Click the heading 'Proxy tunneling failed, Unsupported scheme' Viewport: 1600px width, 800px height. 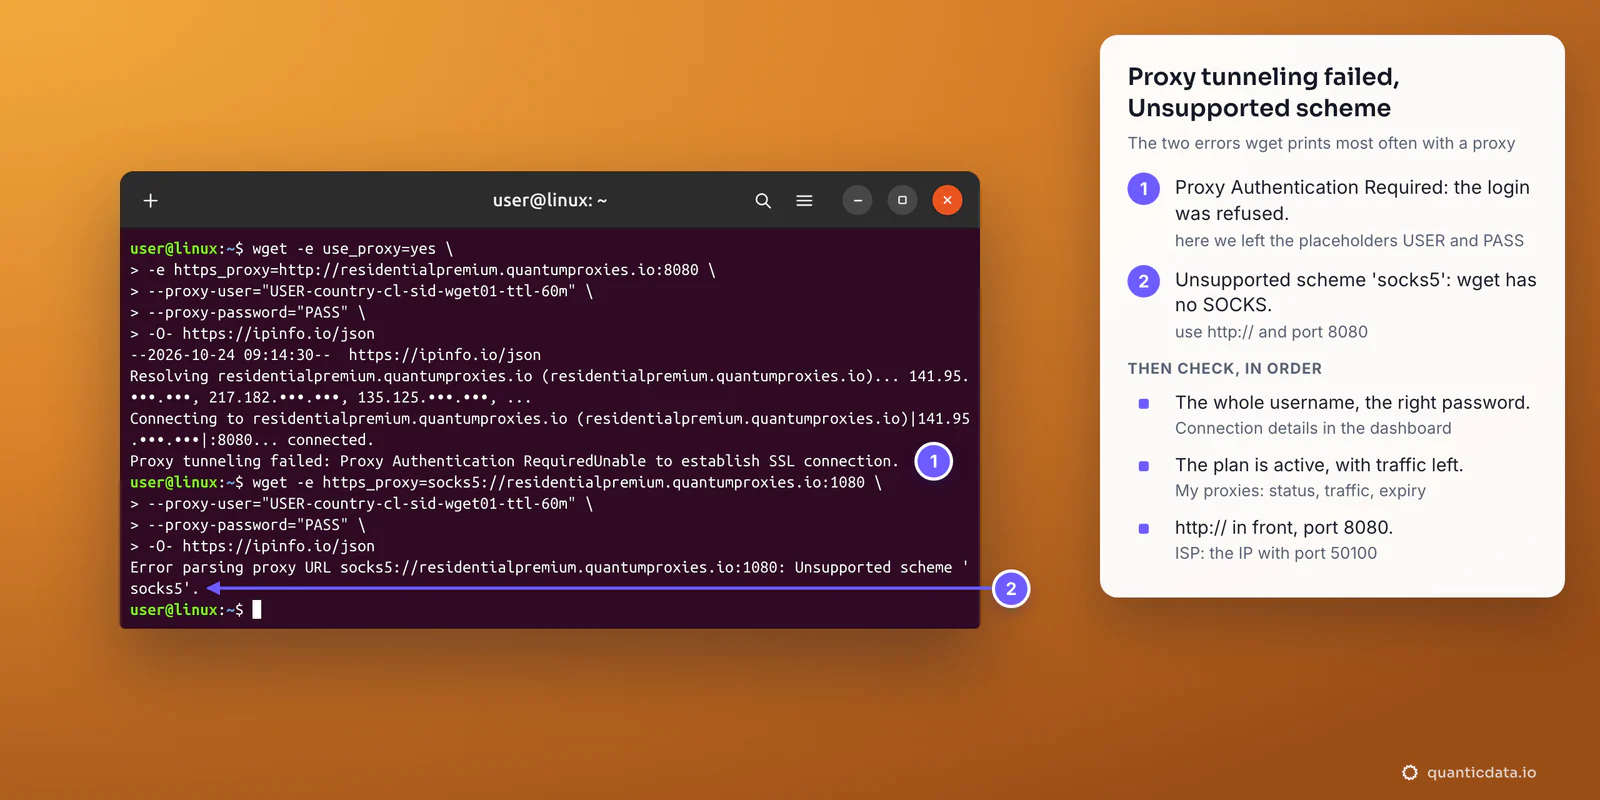coord(1264,92)
